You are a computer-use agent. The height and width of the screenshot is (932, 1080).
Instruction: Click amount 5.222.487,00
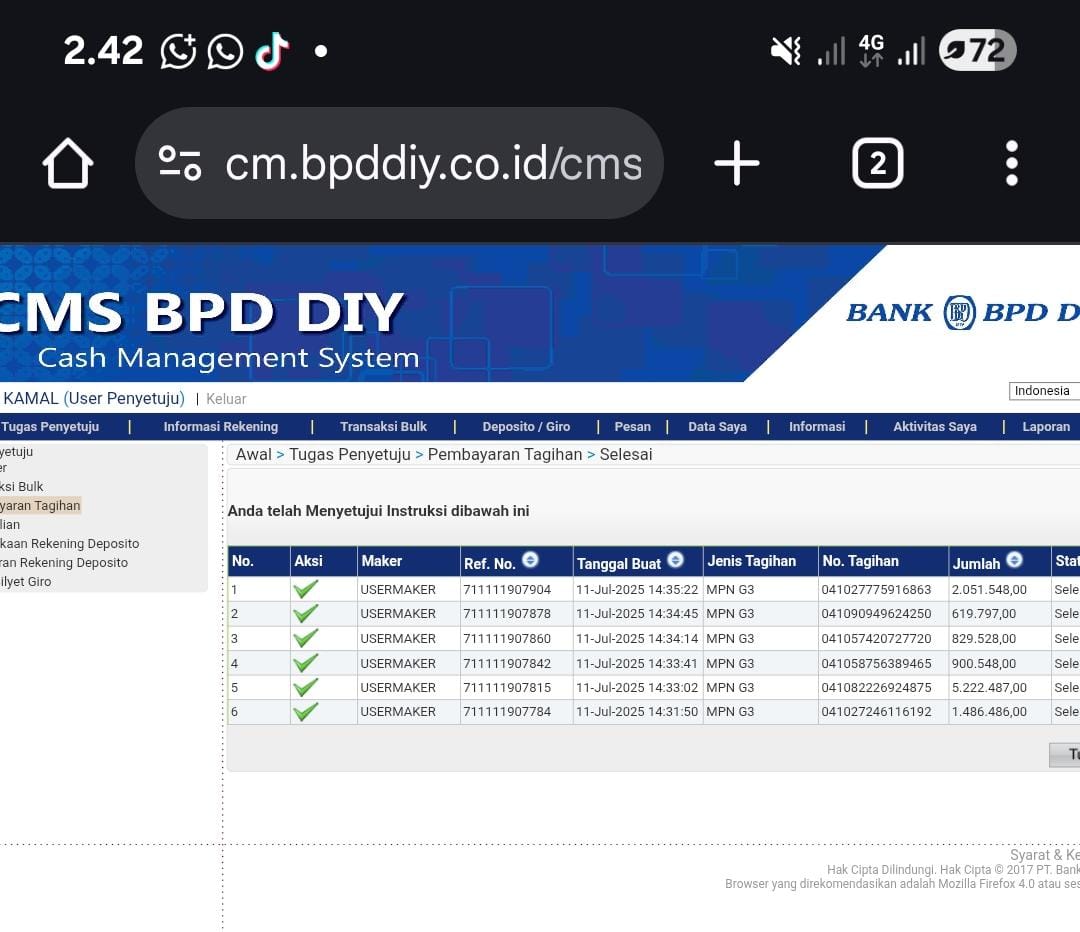tap(989, 687)
